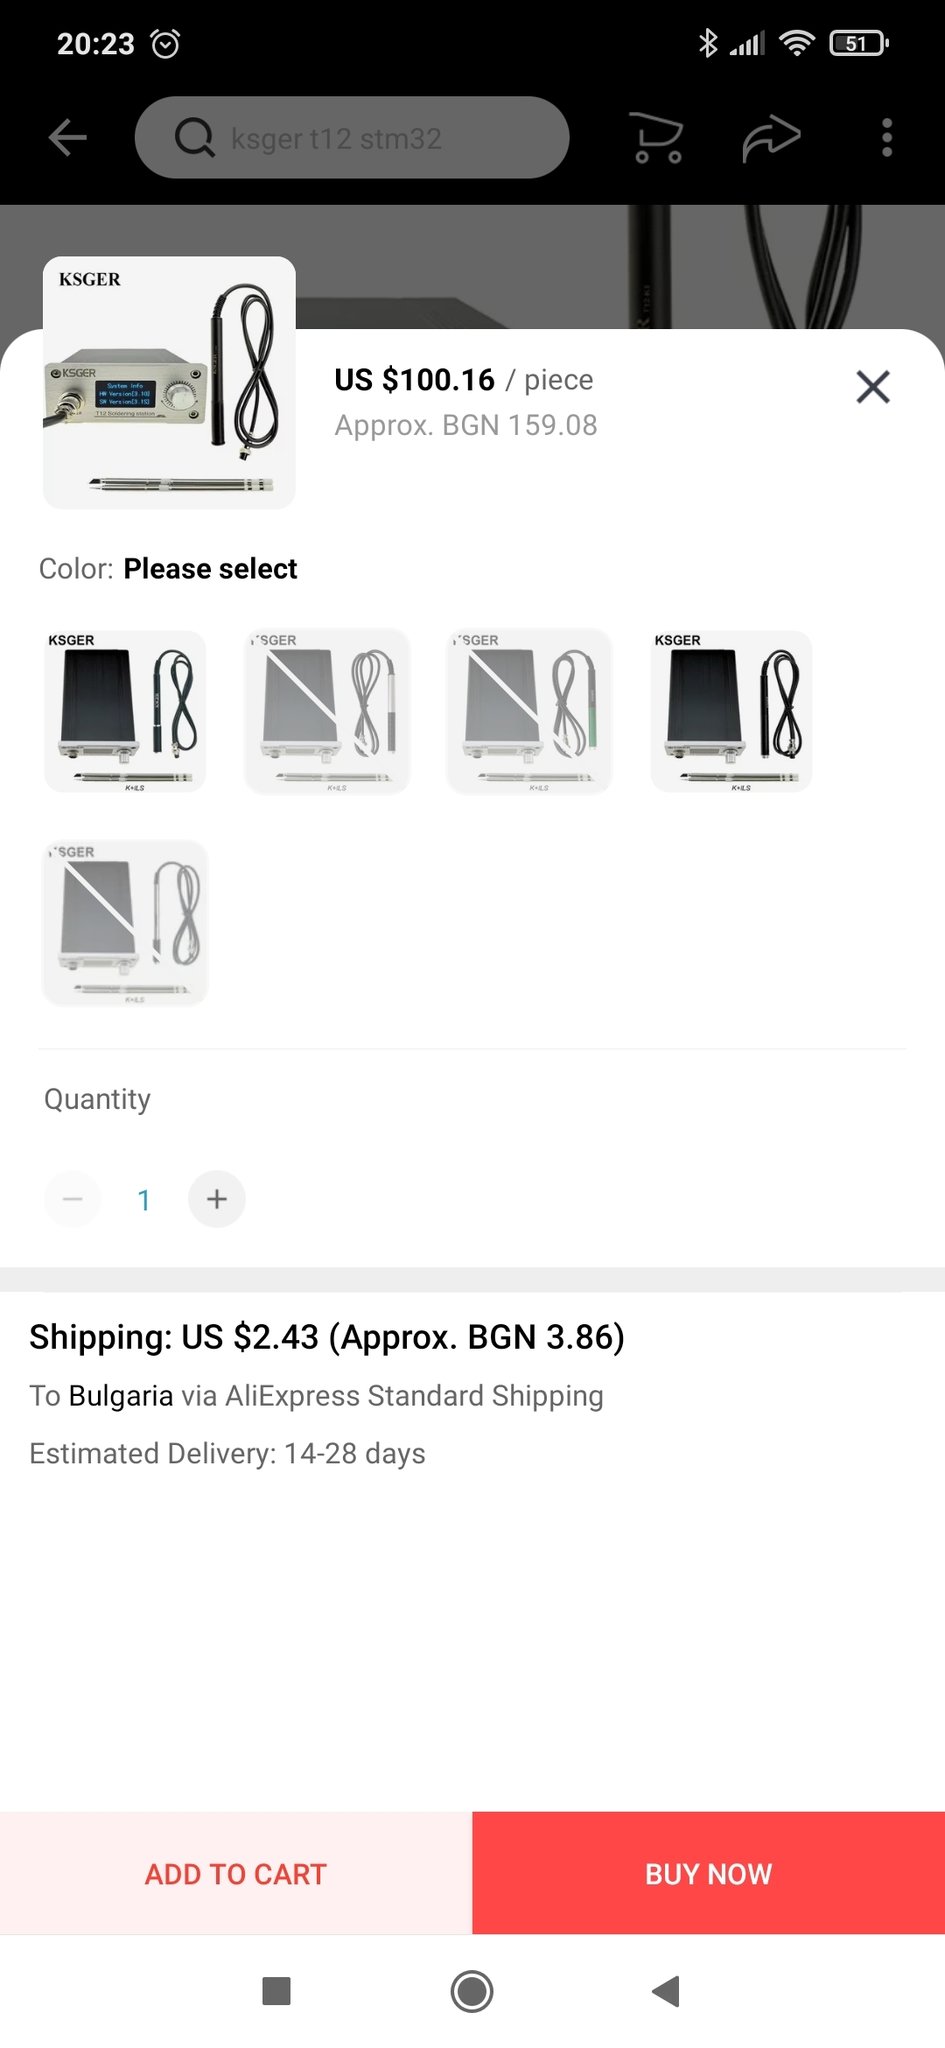Screen dimensions: 945x2048
Task: Tap the Android home navigation button
Action: (x=472, y=1991)
